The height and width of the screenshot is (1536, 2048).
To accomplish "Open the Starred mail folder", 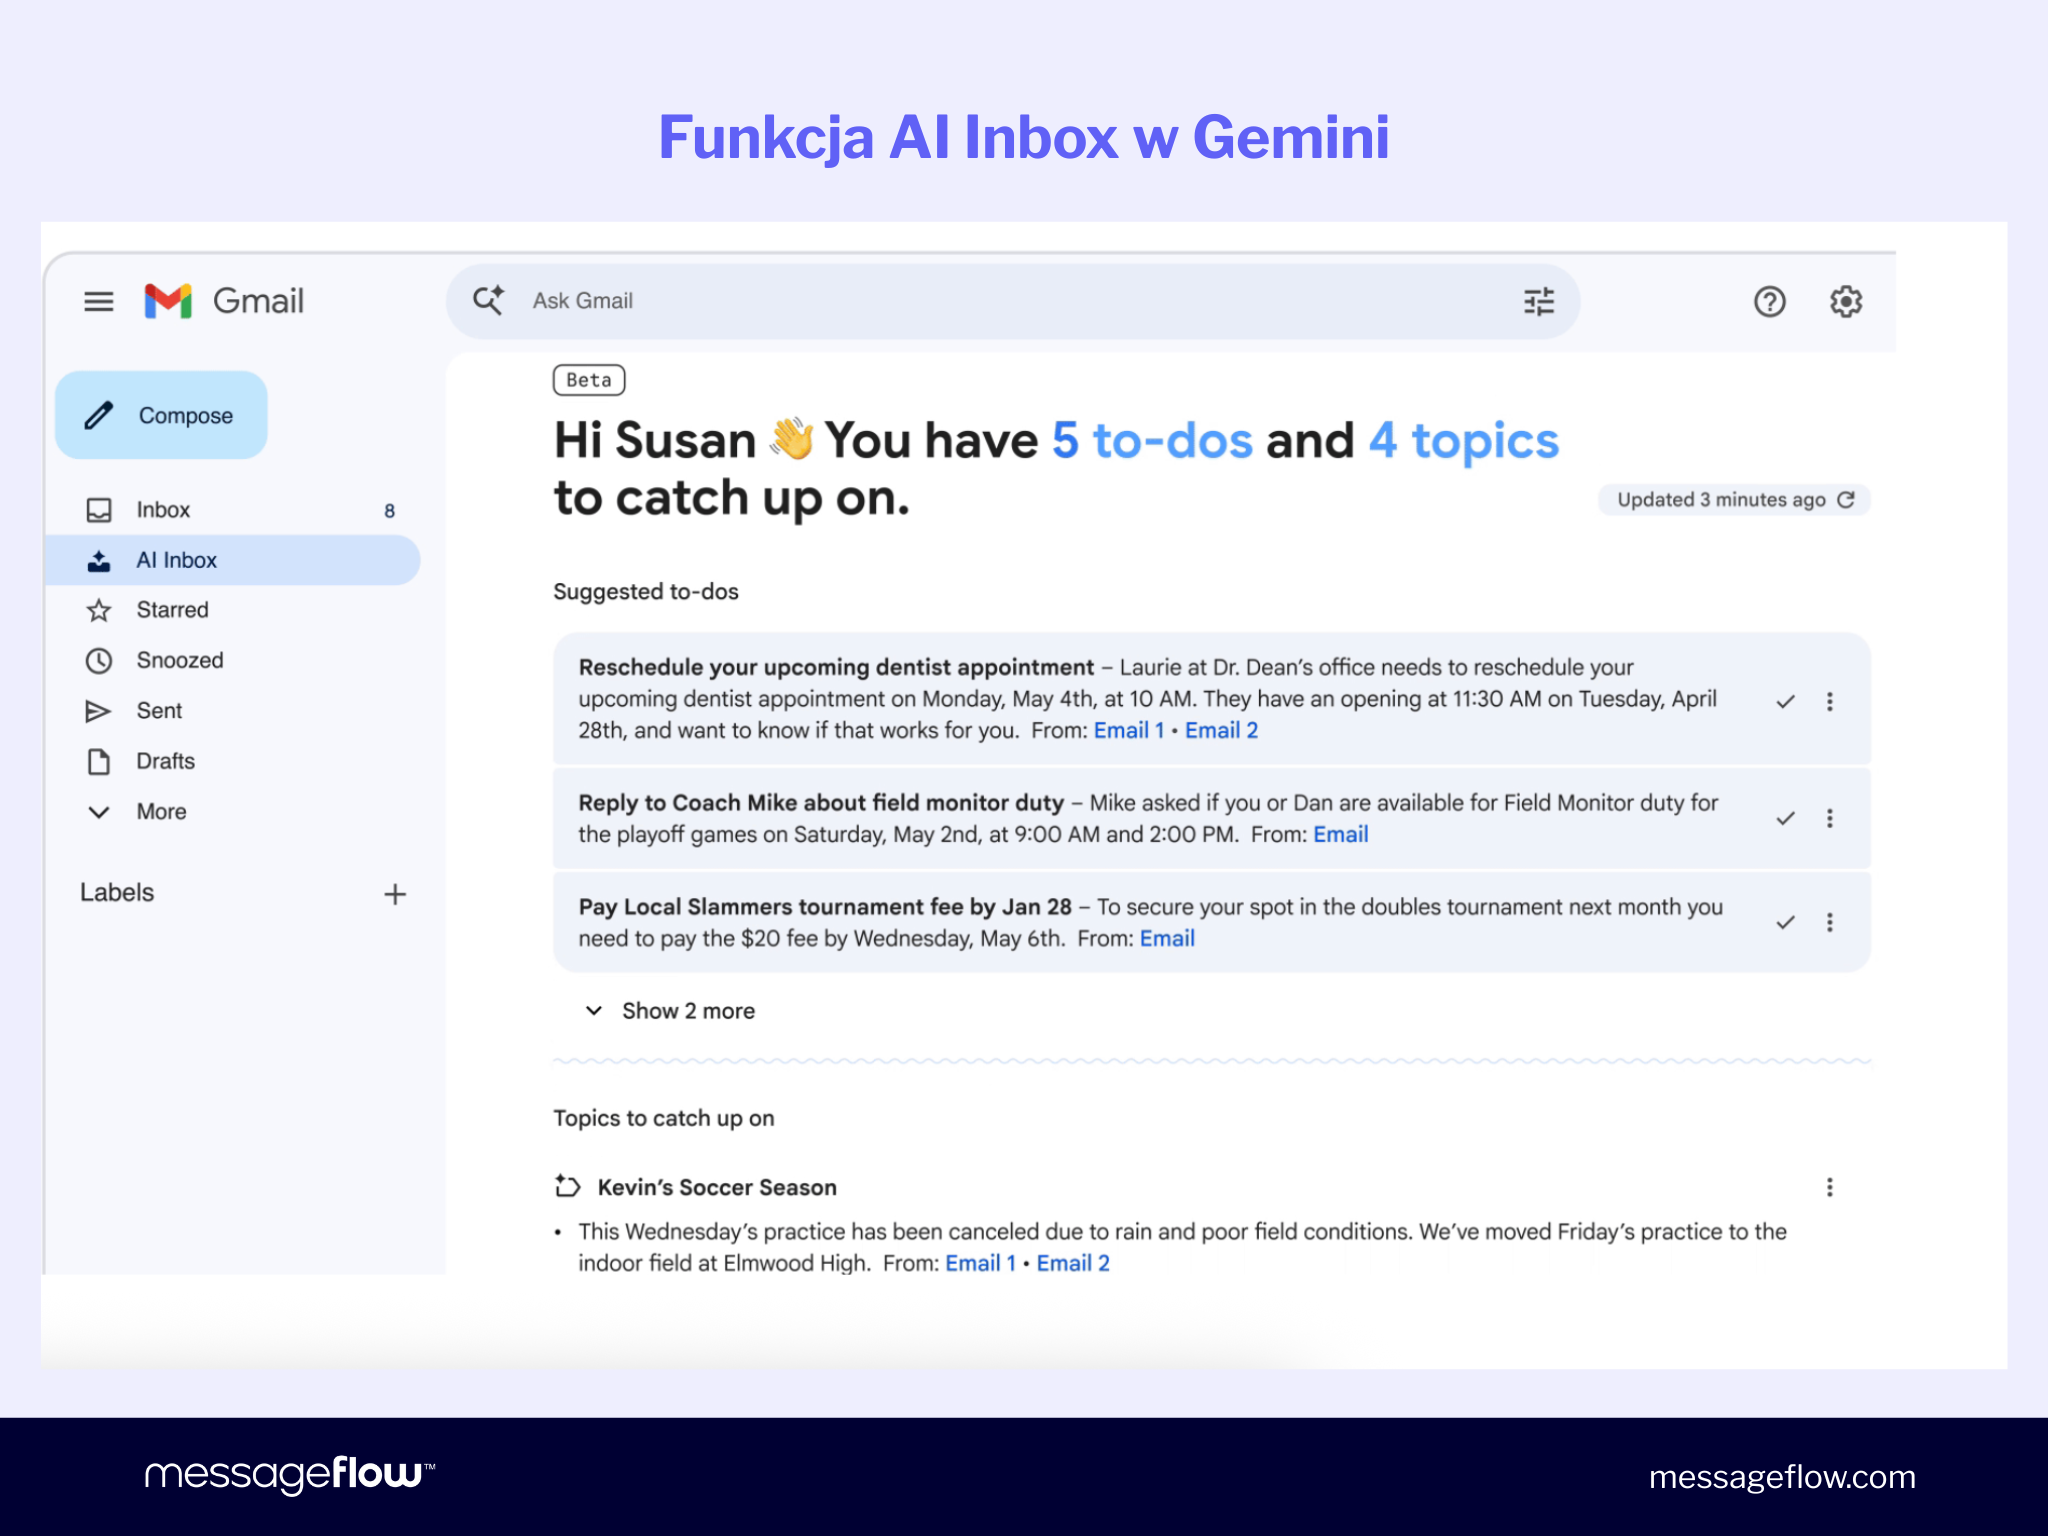I will click(x=171, y=609).
